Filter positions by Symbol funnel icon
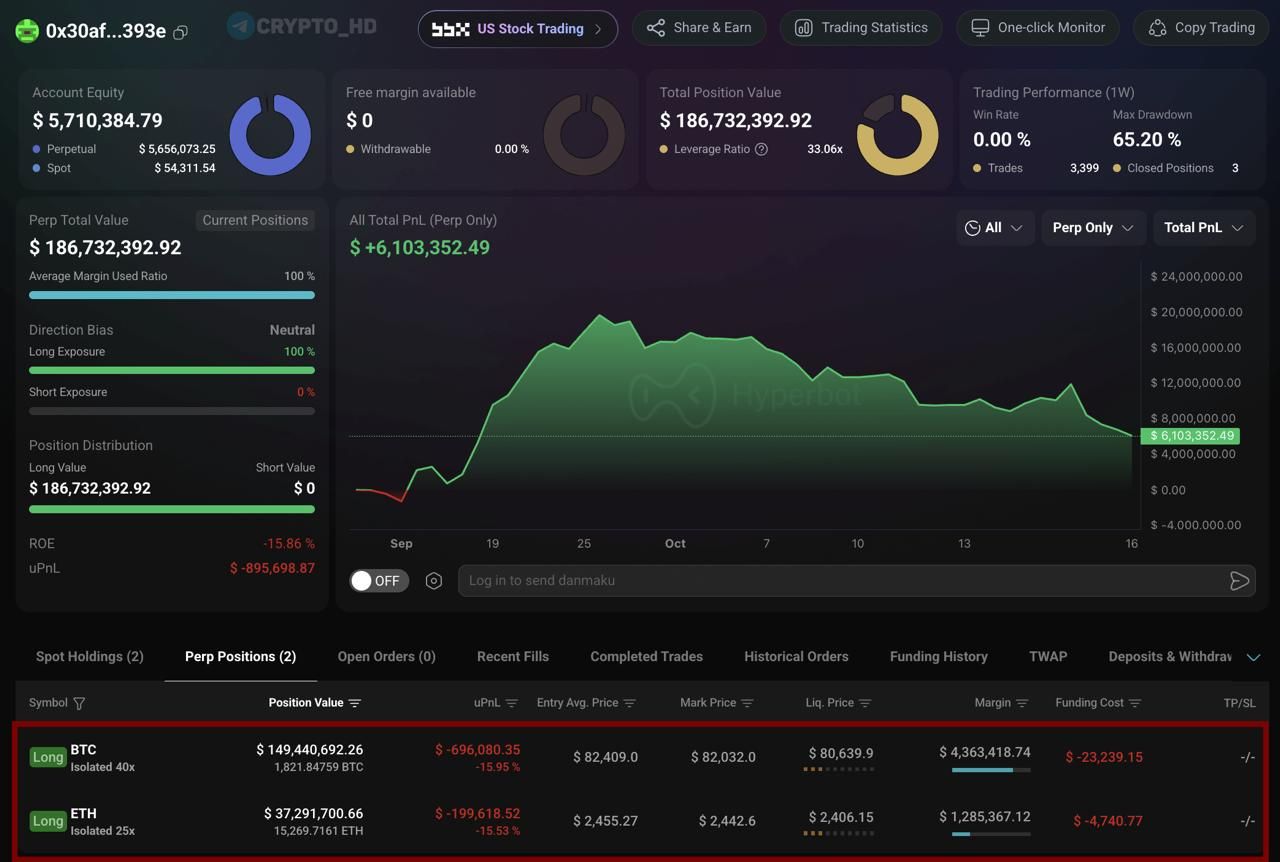Viewport: 1280px width, 862px height. click(79, 703)
